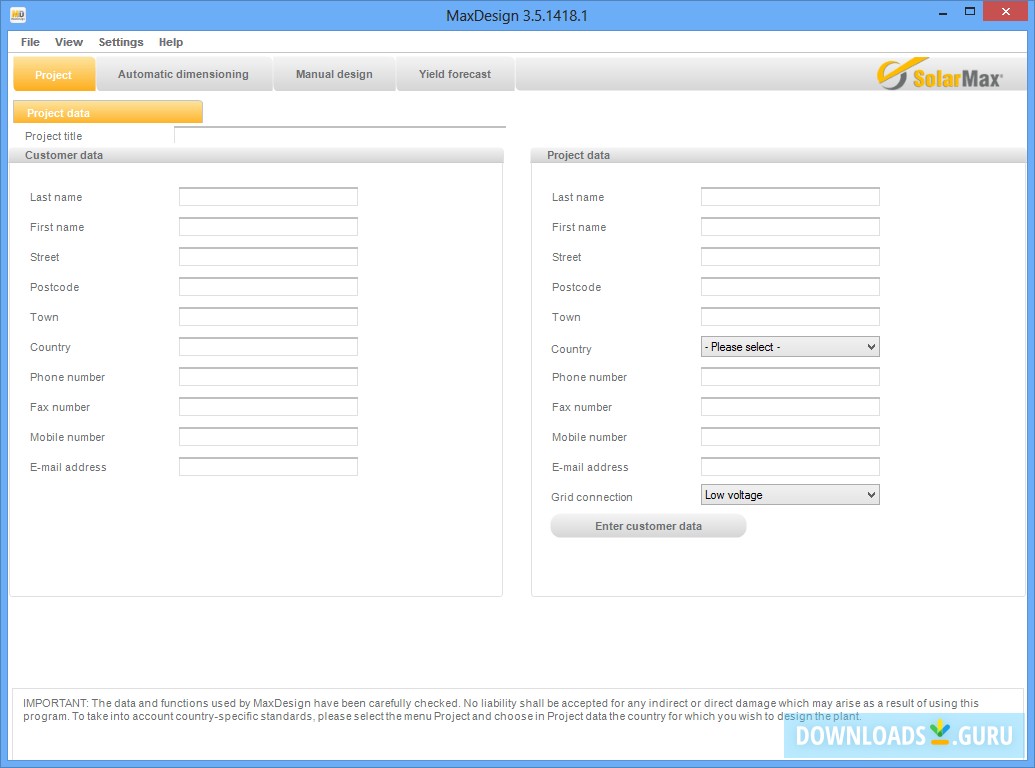This screenshot has height=768, width=1035.
Task: Click the Customer data Country field
Action: point(268,347)
